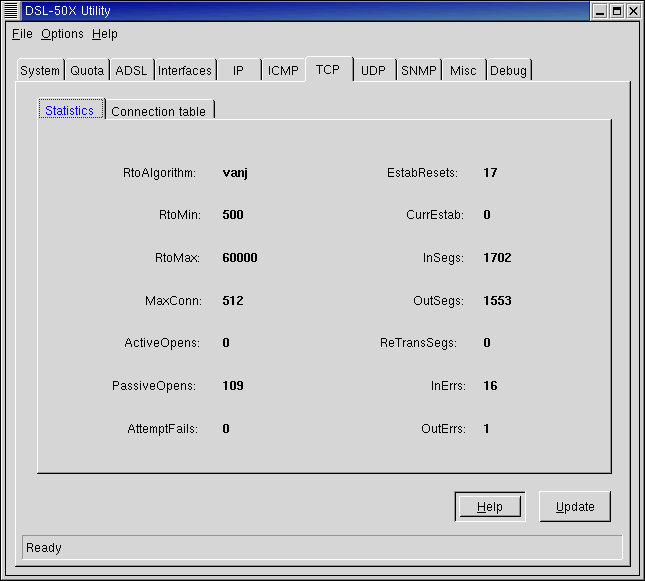The width and height of the screenshot is (645, 581).
Task: Switch to the Quota tab
Action: 87,70
